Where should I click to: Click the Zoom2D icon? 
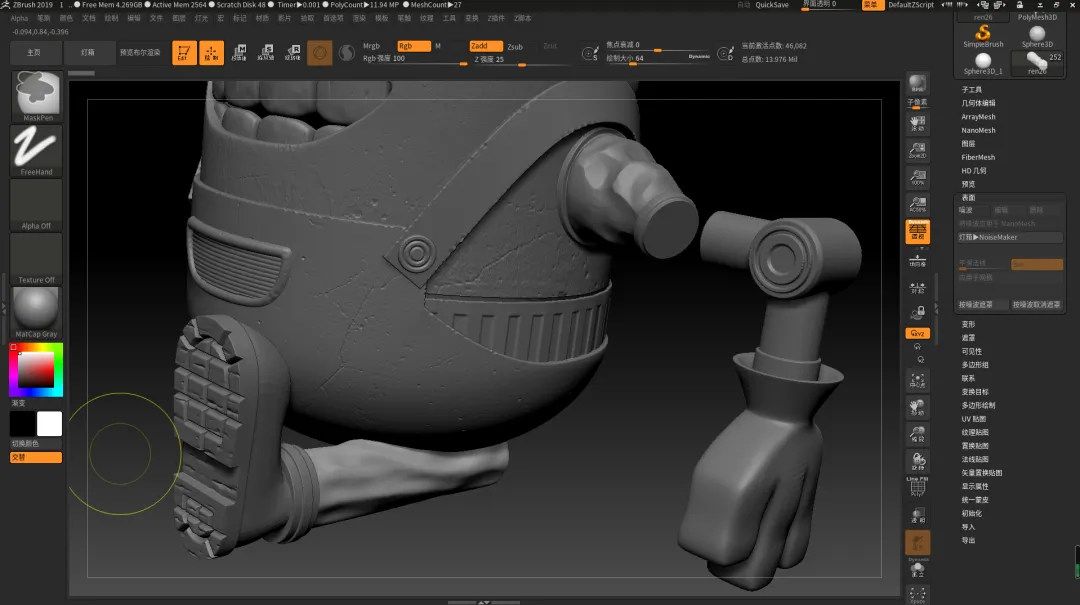pos(917,151)
